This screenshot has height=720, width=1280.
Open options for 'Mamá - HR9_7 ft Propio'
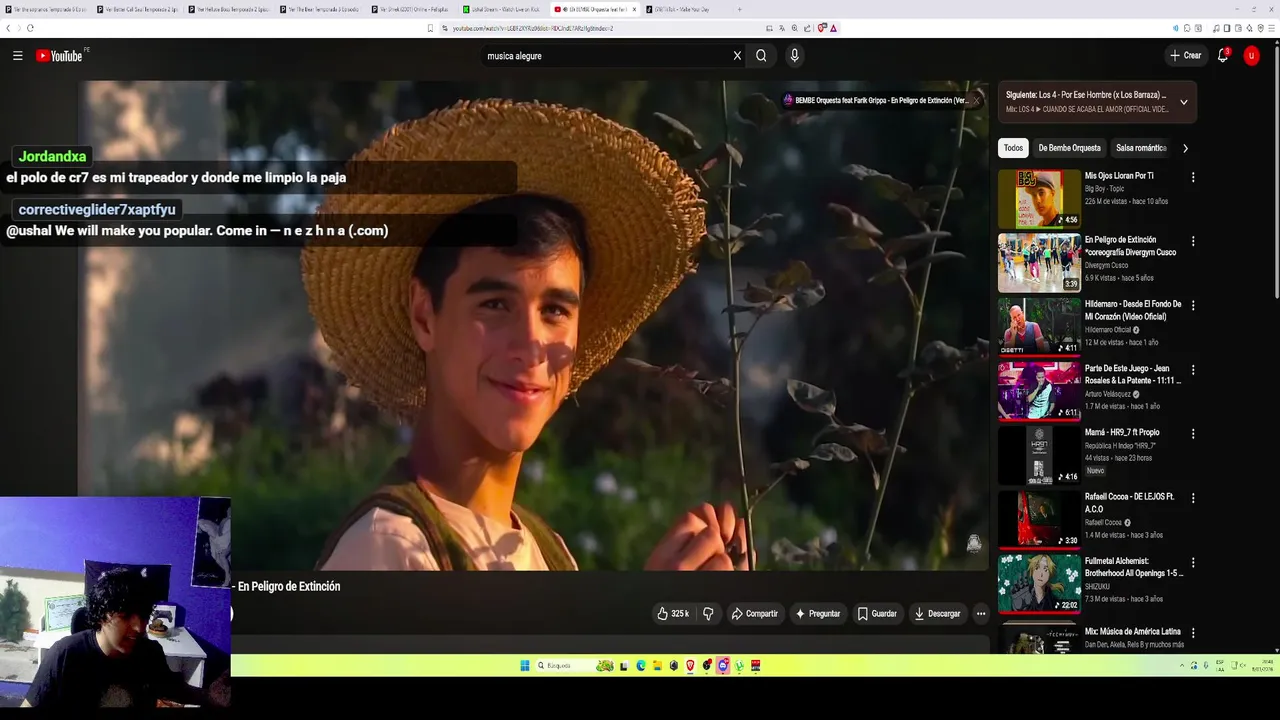pyautogui.click(x=1193, y=434)
